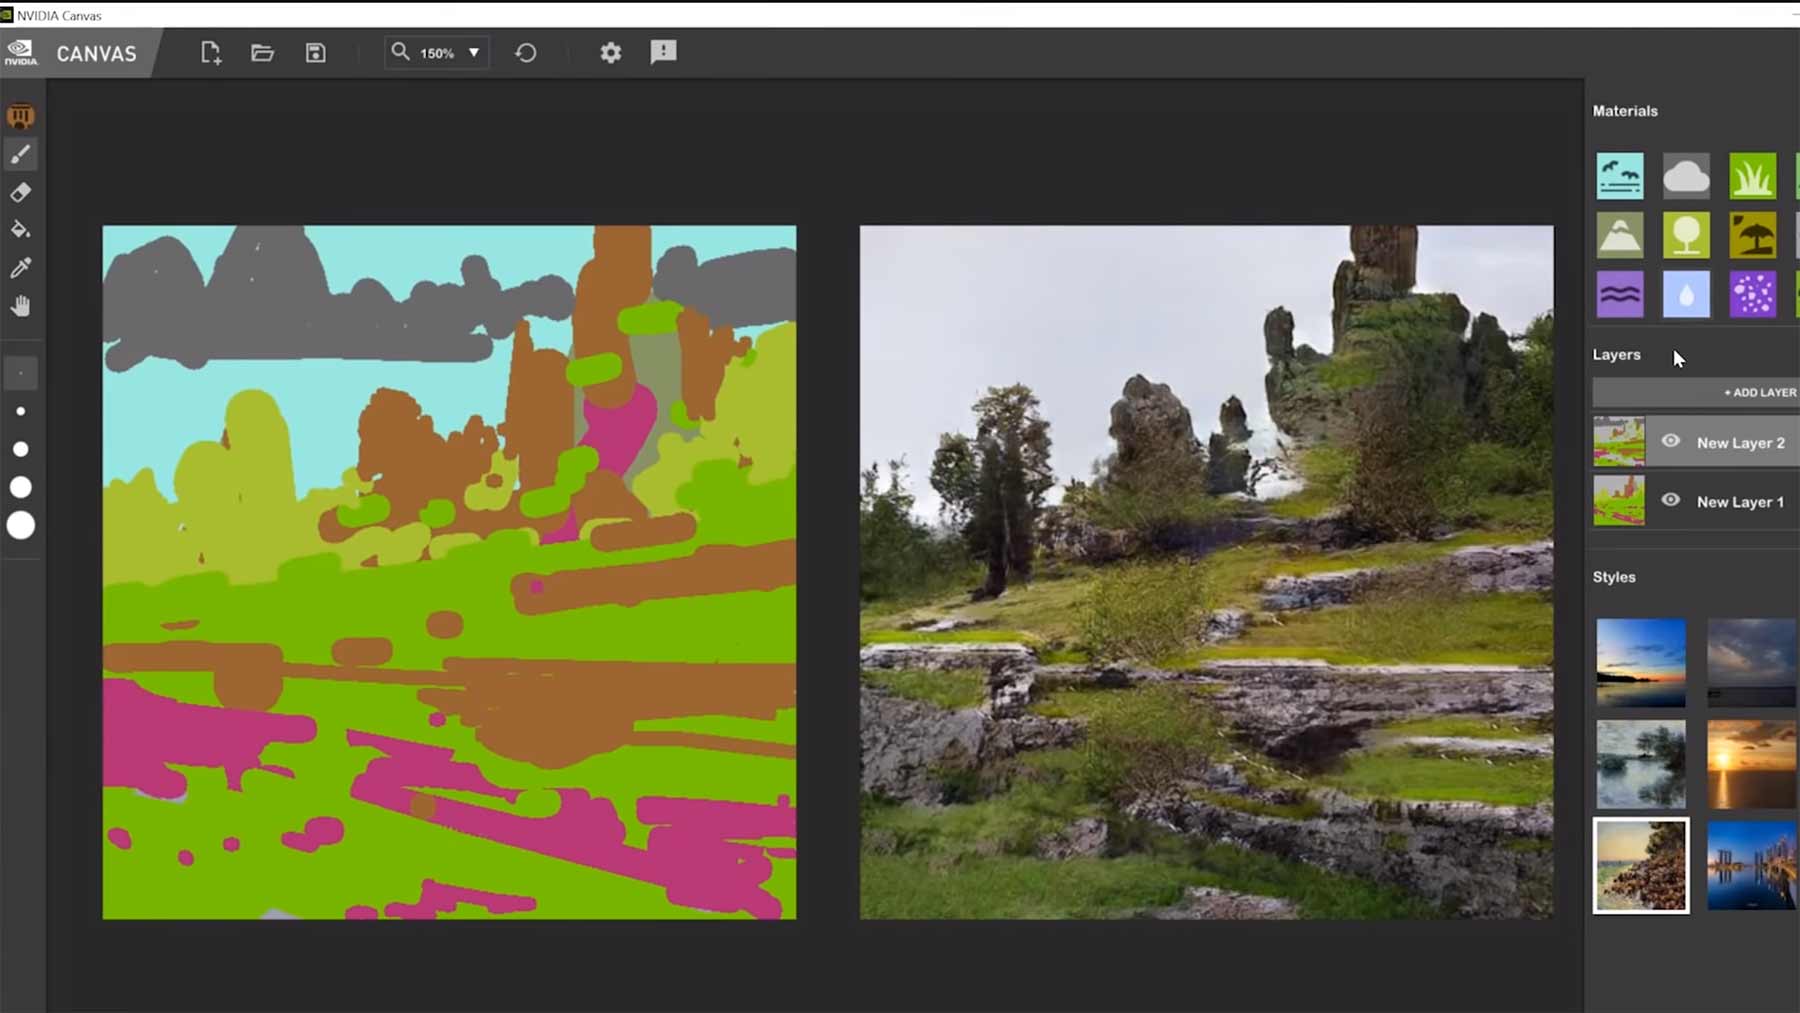Hide New Layer 2 visibility
The height and width of the screenshot is (1013, 1800).
[1670, 441]
